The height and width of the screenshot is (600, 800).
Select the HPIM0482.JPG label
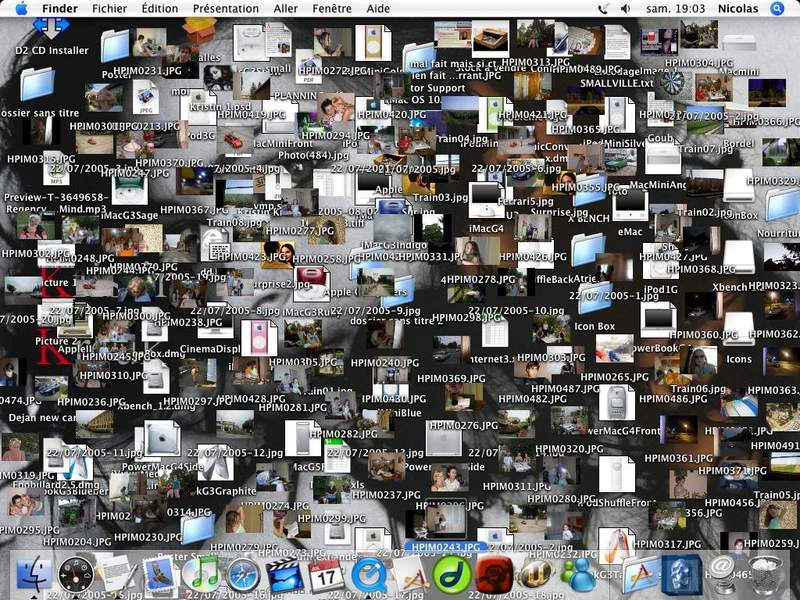[x=532, y=398]
